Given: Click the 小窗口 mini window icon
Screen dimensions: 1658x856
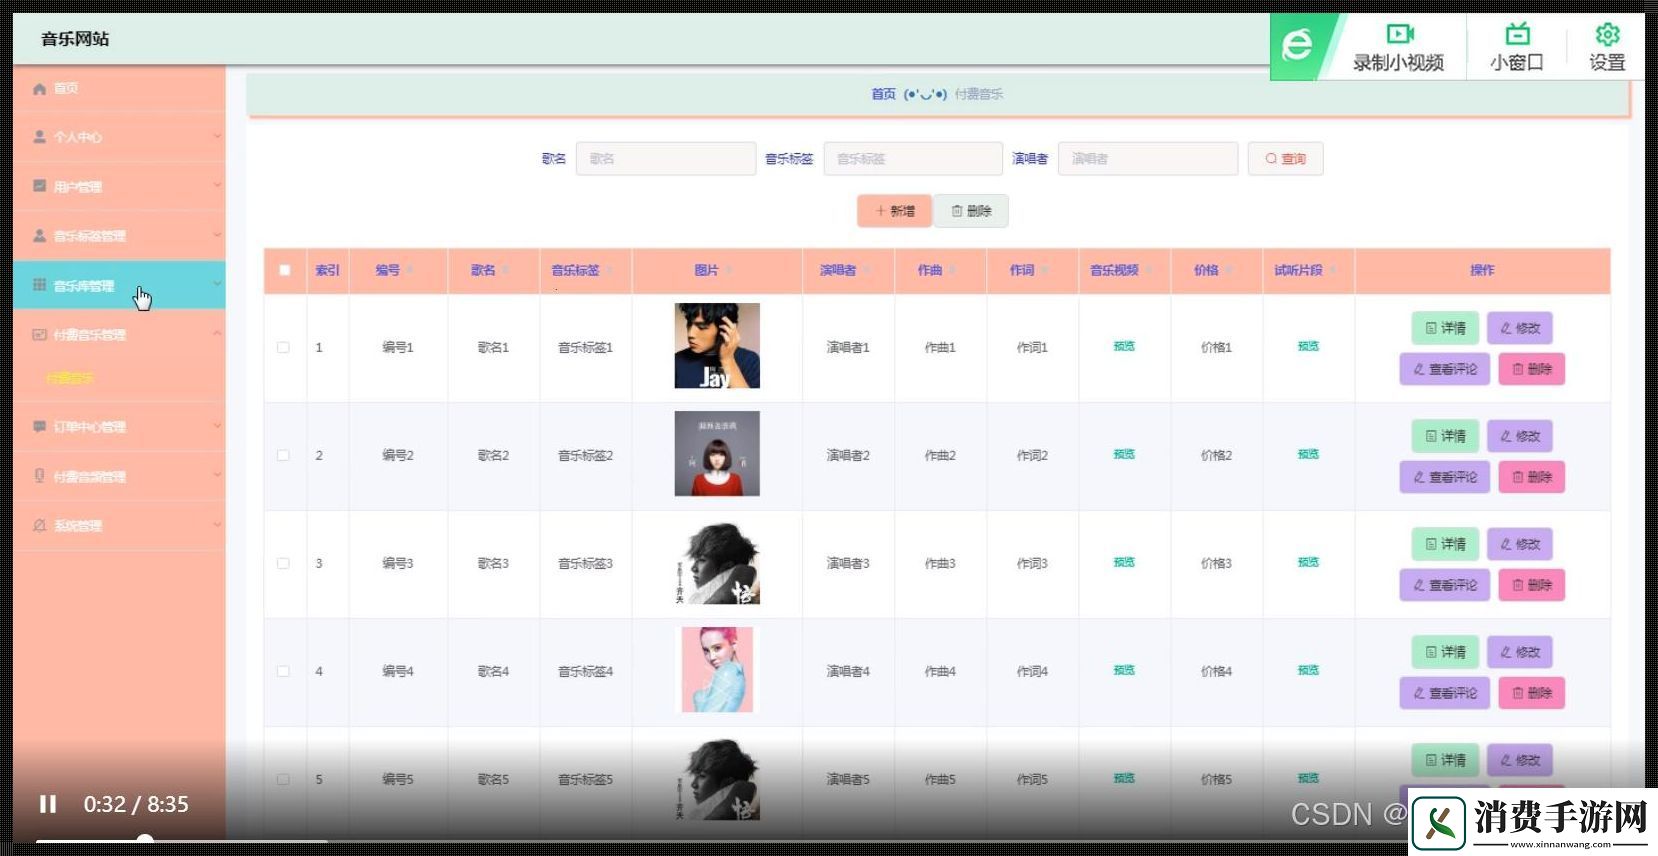Looking at the screenshot, I should click(x=1517, y=34).
